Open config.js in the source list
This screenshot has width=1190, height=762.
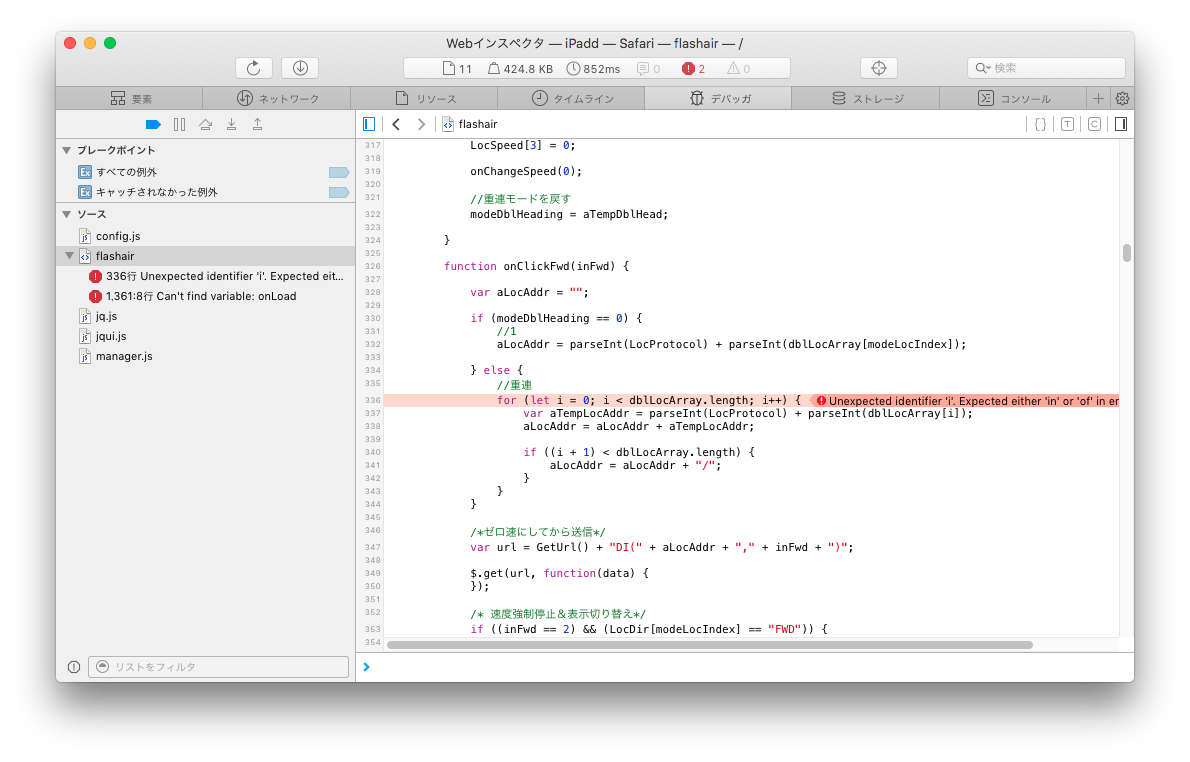pyautogui.click(x=206, y=236)
